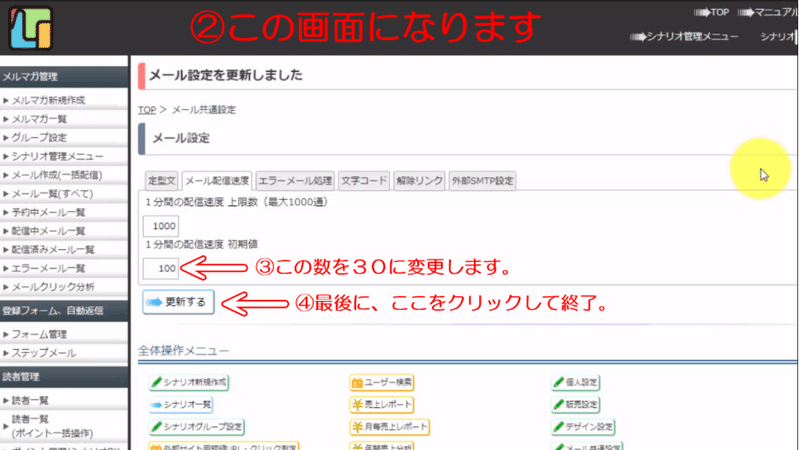Expand メルマガ新規作成 sidebar item
Viewport: 800px width, 450px height.
pyautogui.click(x=64, y=100)
